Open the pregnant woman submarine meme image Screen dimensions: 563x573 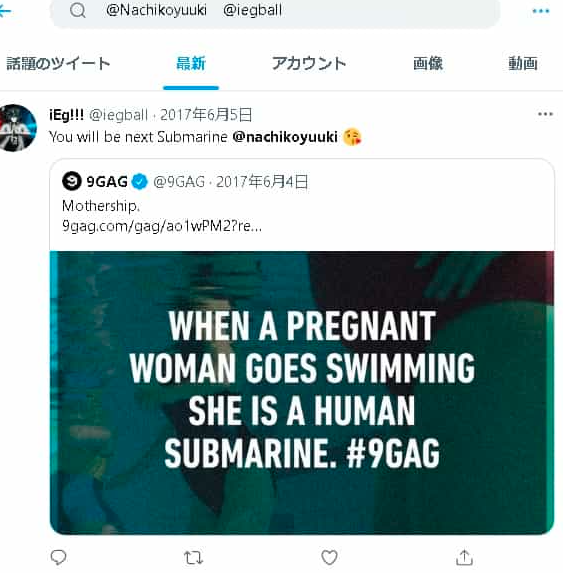(302, 393)
